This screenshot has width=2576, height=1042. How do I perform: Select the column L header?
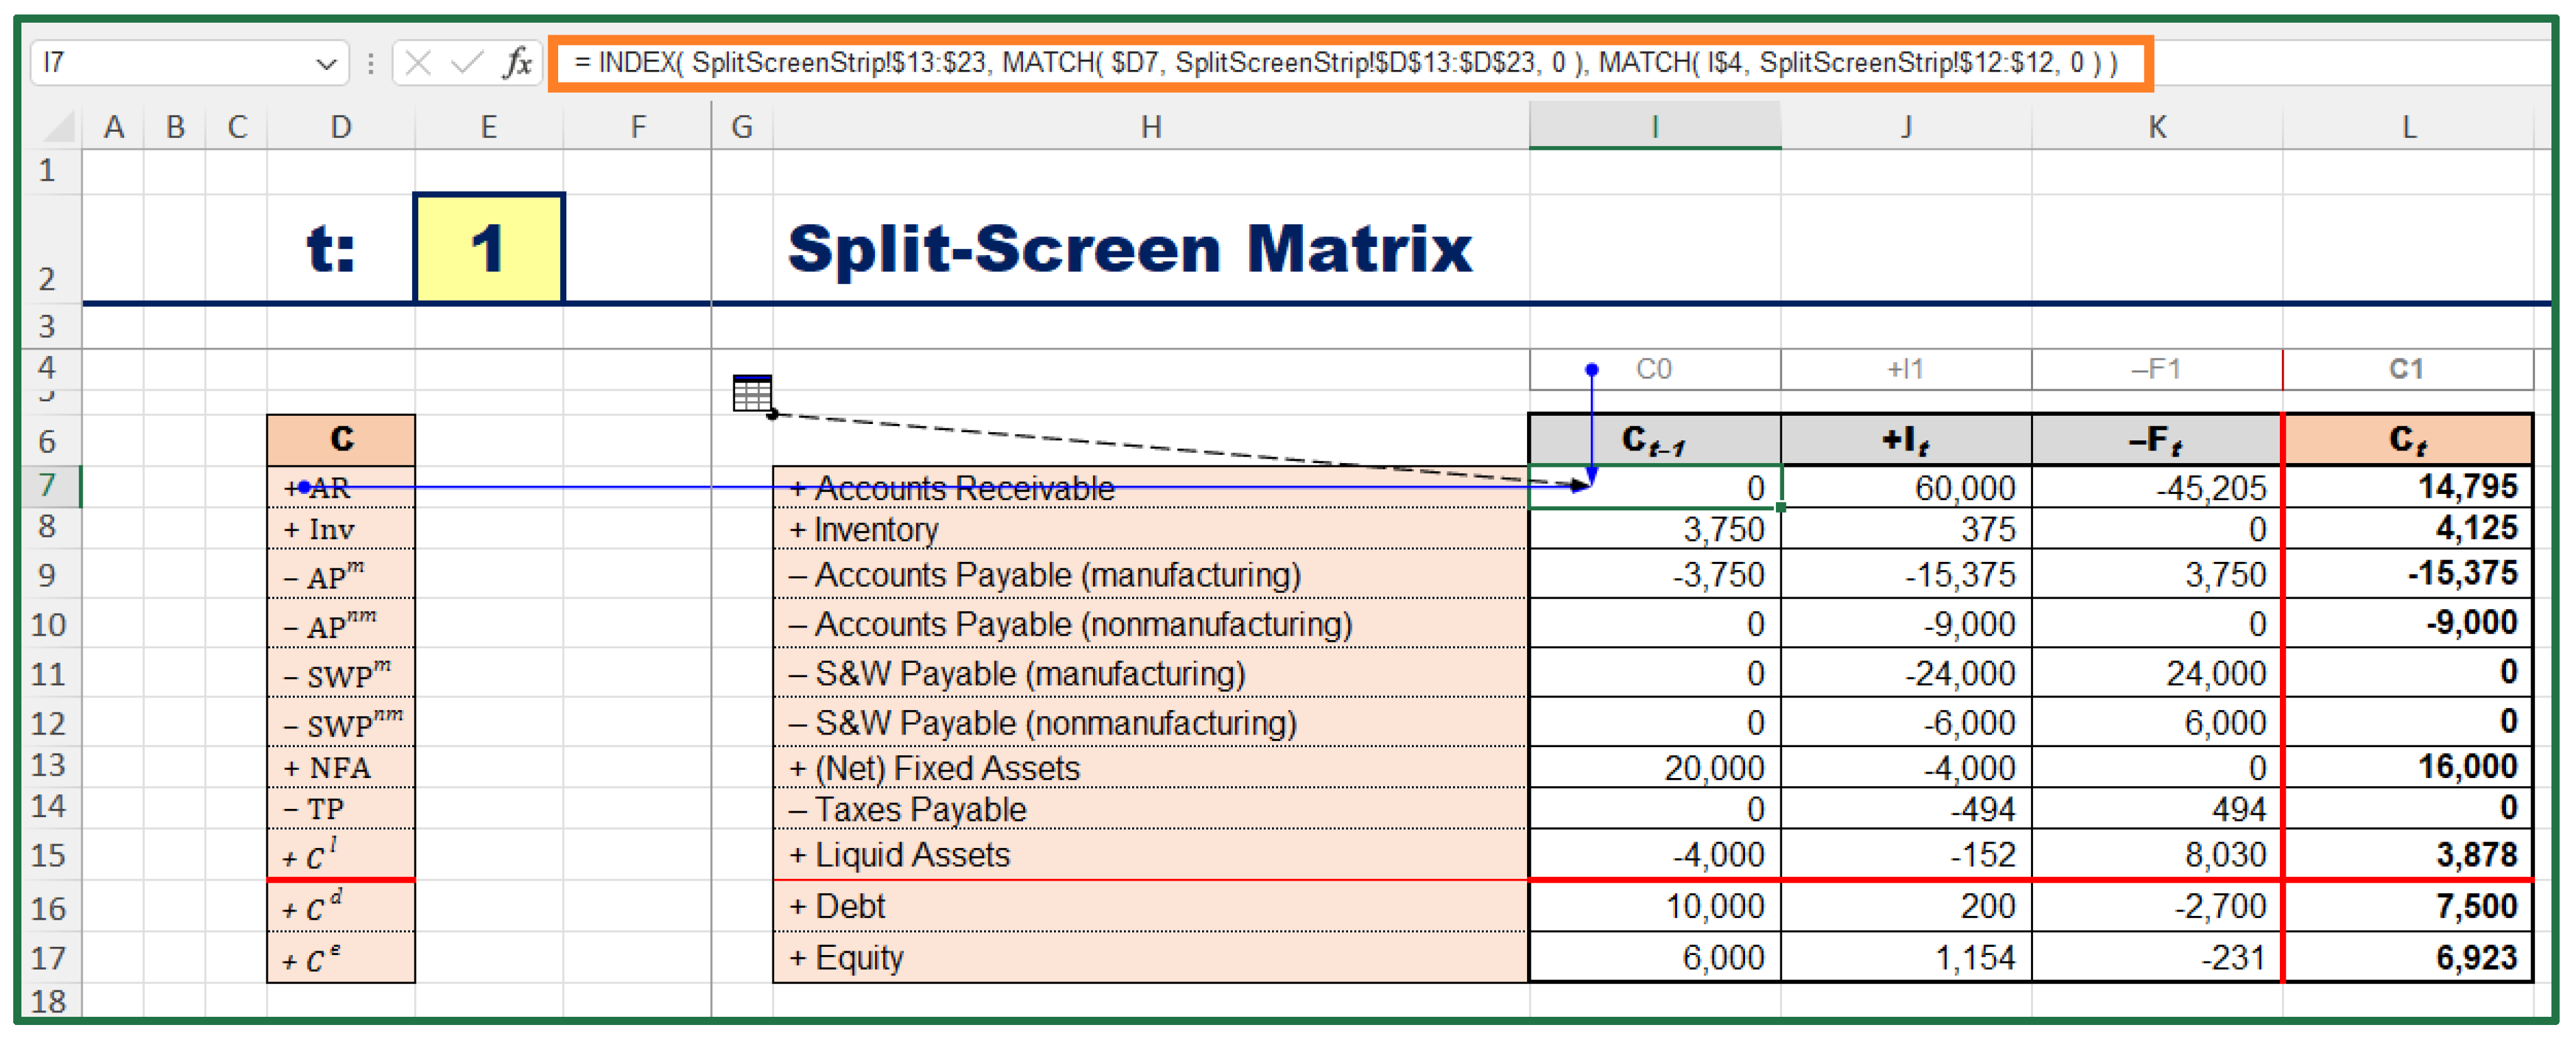[2408, 127]
